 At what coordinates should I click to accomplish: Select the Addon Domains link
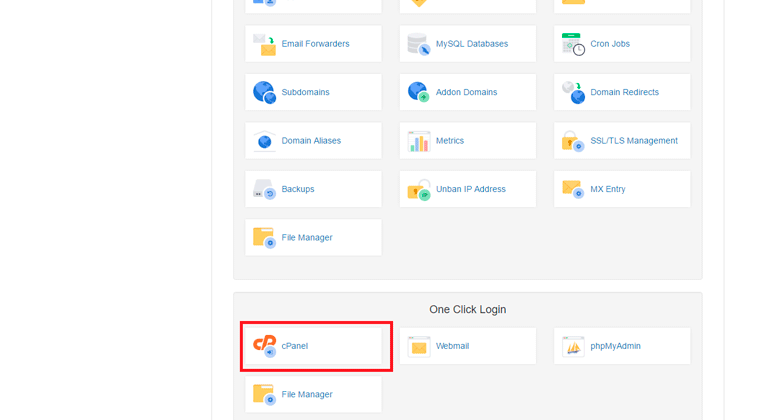click(466, 92)
